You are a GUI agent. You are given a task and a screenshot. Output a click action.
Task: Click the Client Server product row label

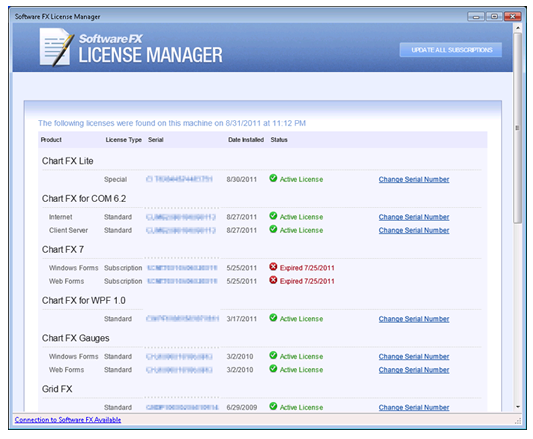point(68,230)
